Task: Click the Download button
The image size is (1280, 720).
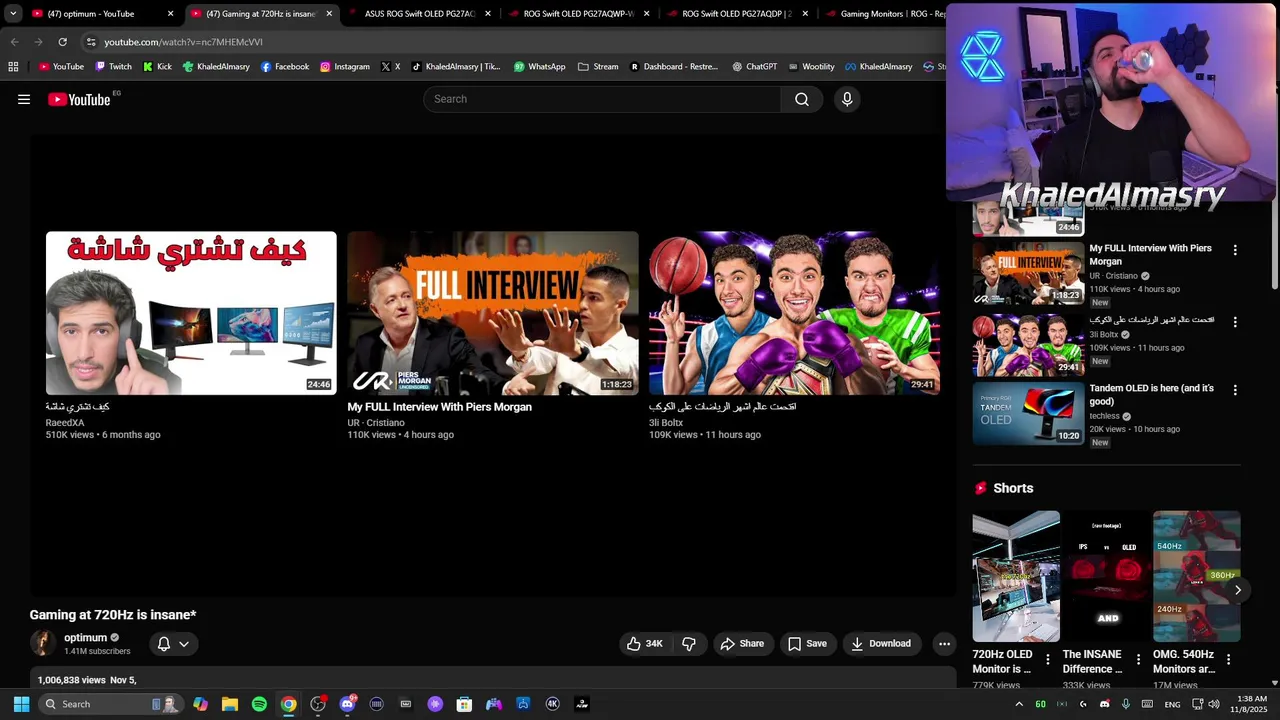Action: pyautogui.click(x=881, y=644)
